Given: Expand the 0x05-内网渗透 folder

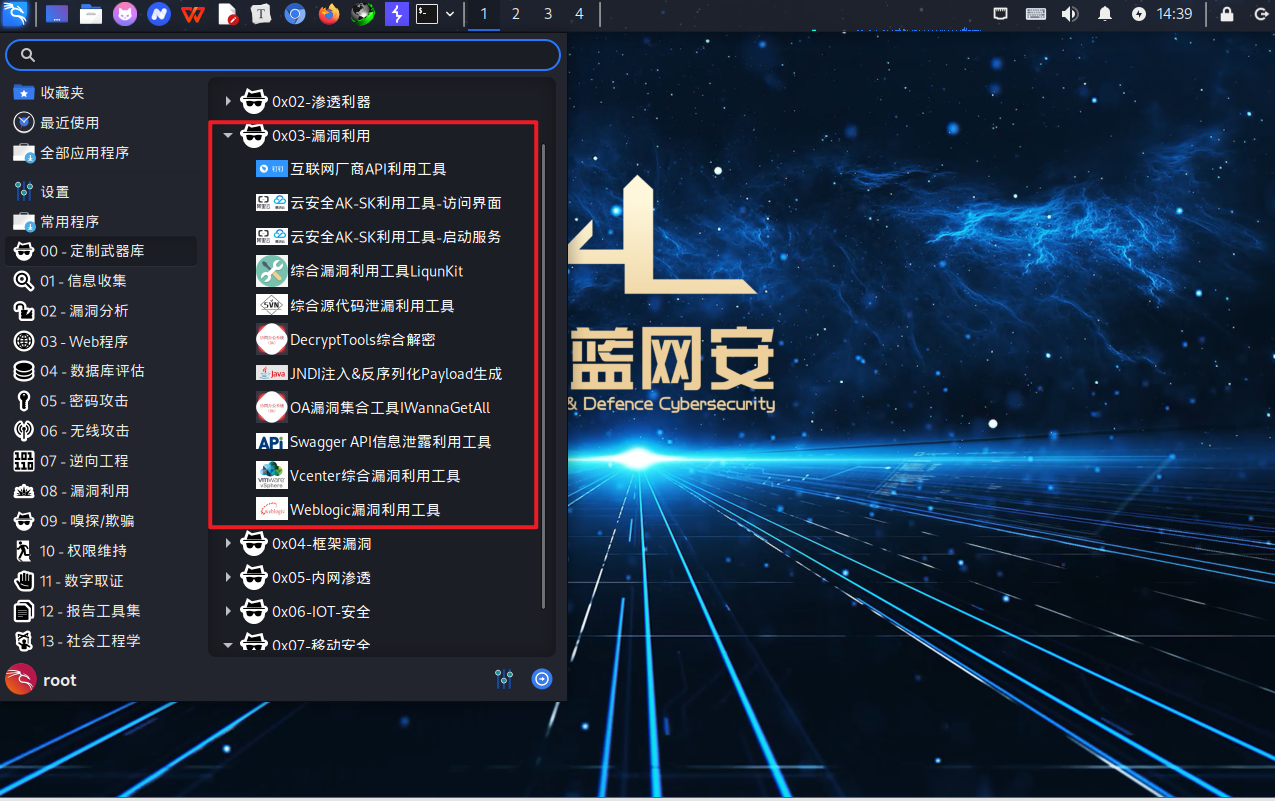Looking at the screenshot, I should (228, 577).
